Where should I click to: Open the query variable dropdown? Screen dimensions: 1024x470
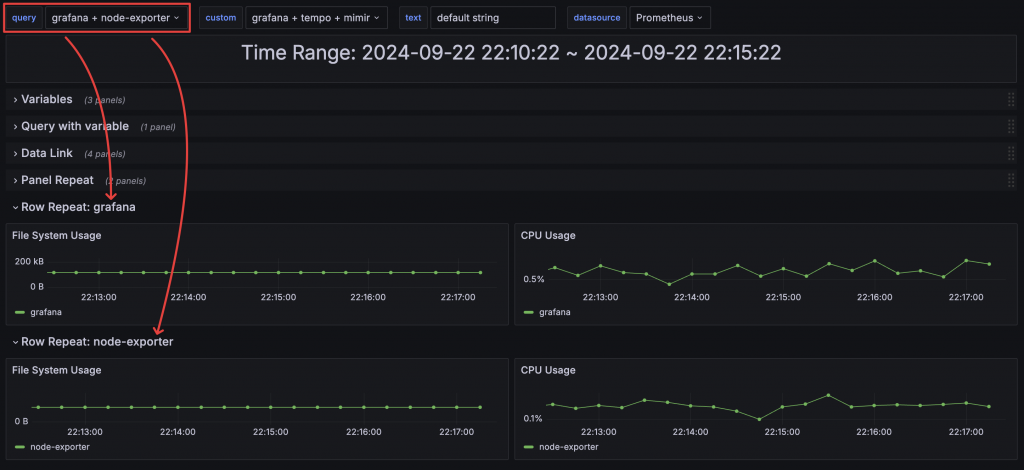tap(116, 18)
